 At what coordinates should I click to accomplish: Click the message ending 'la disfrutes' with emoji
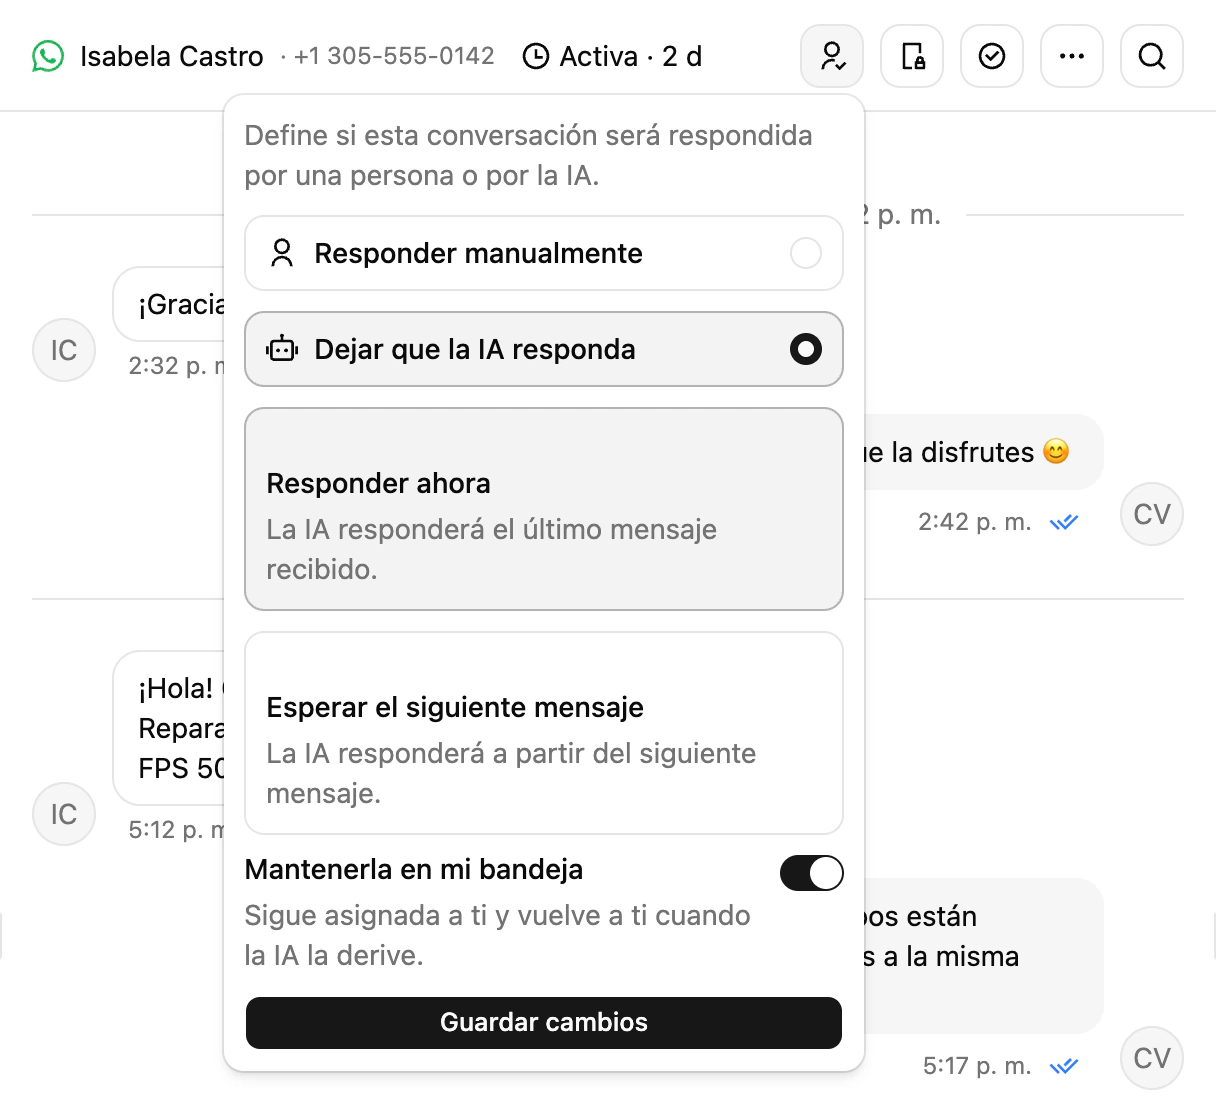(x=983, y=452)
